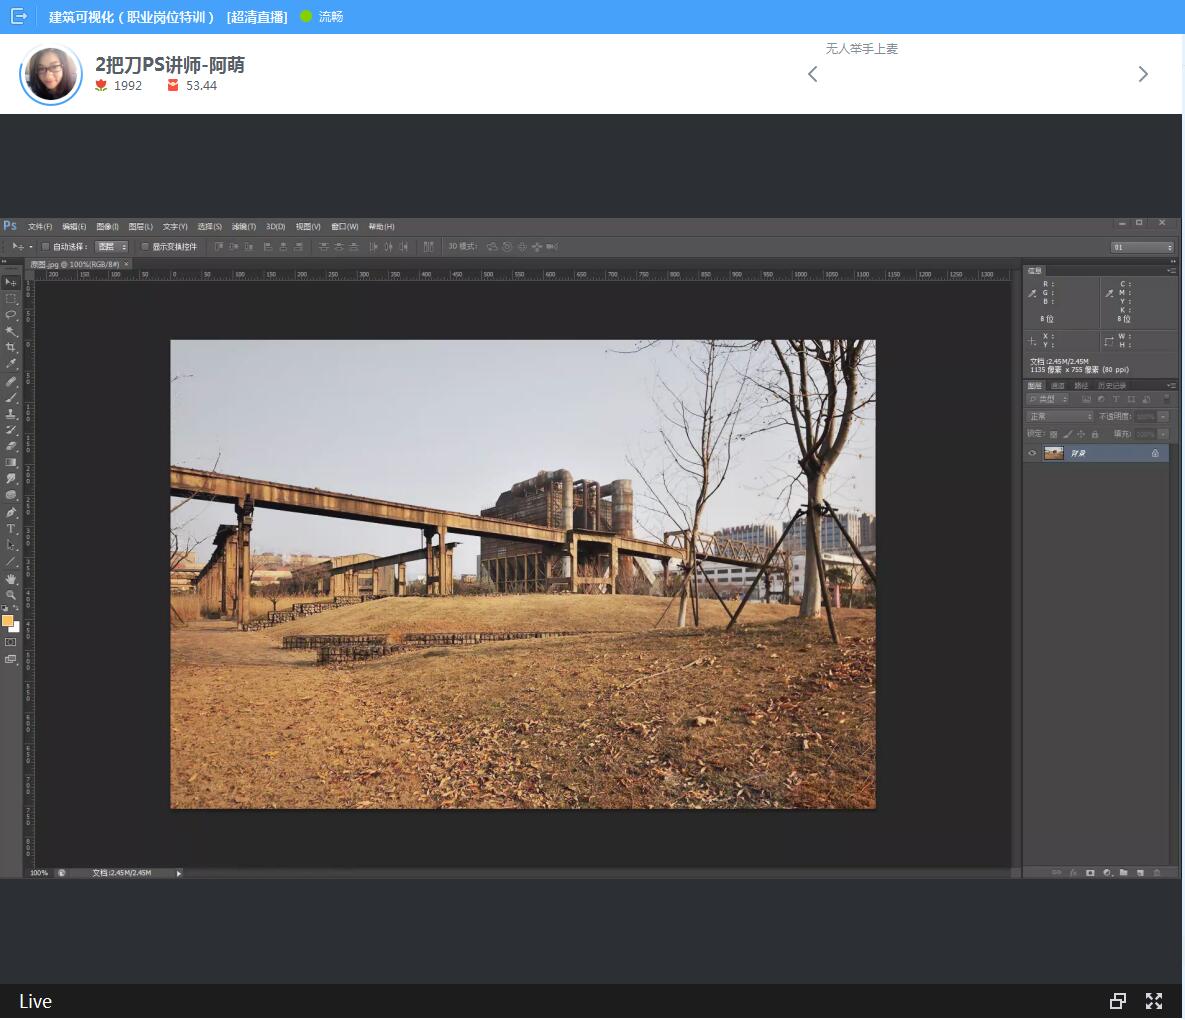Open the layer filter 类型 dropdown
This screenshot has width=1185, height=1020.
click(1047, 399)
